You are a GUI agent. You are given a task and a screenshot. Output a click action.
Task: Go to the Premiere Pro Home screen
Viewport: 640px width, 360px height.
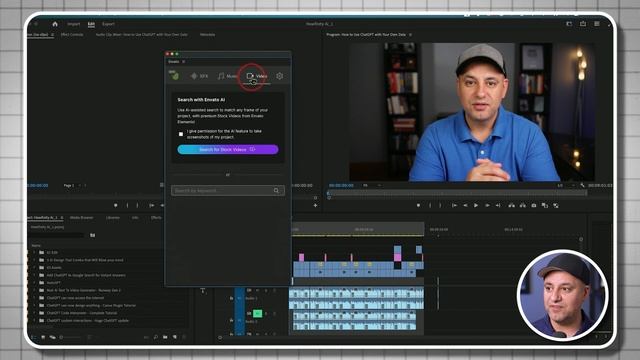point(55,24)
